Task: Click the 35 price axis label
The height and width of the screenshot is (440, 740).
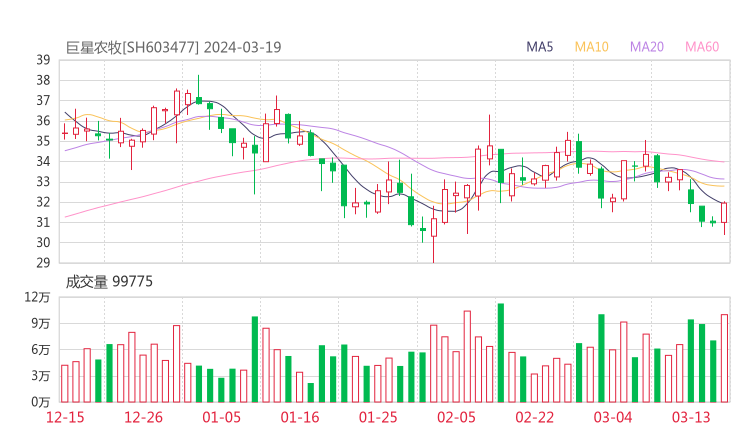Action: [43, 141]
